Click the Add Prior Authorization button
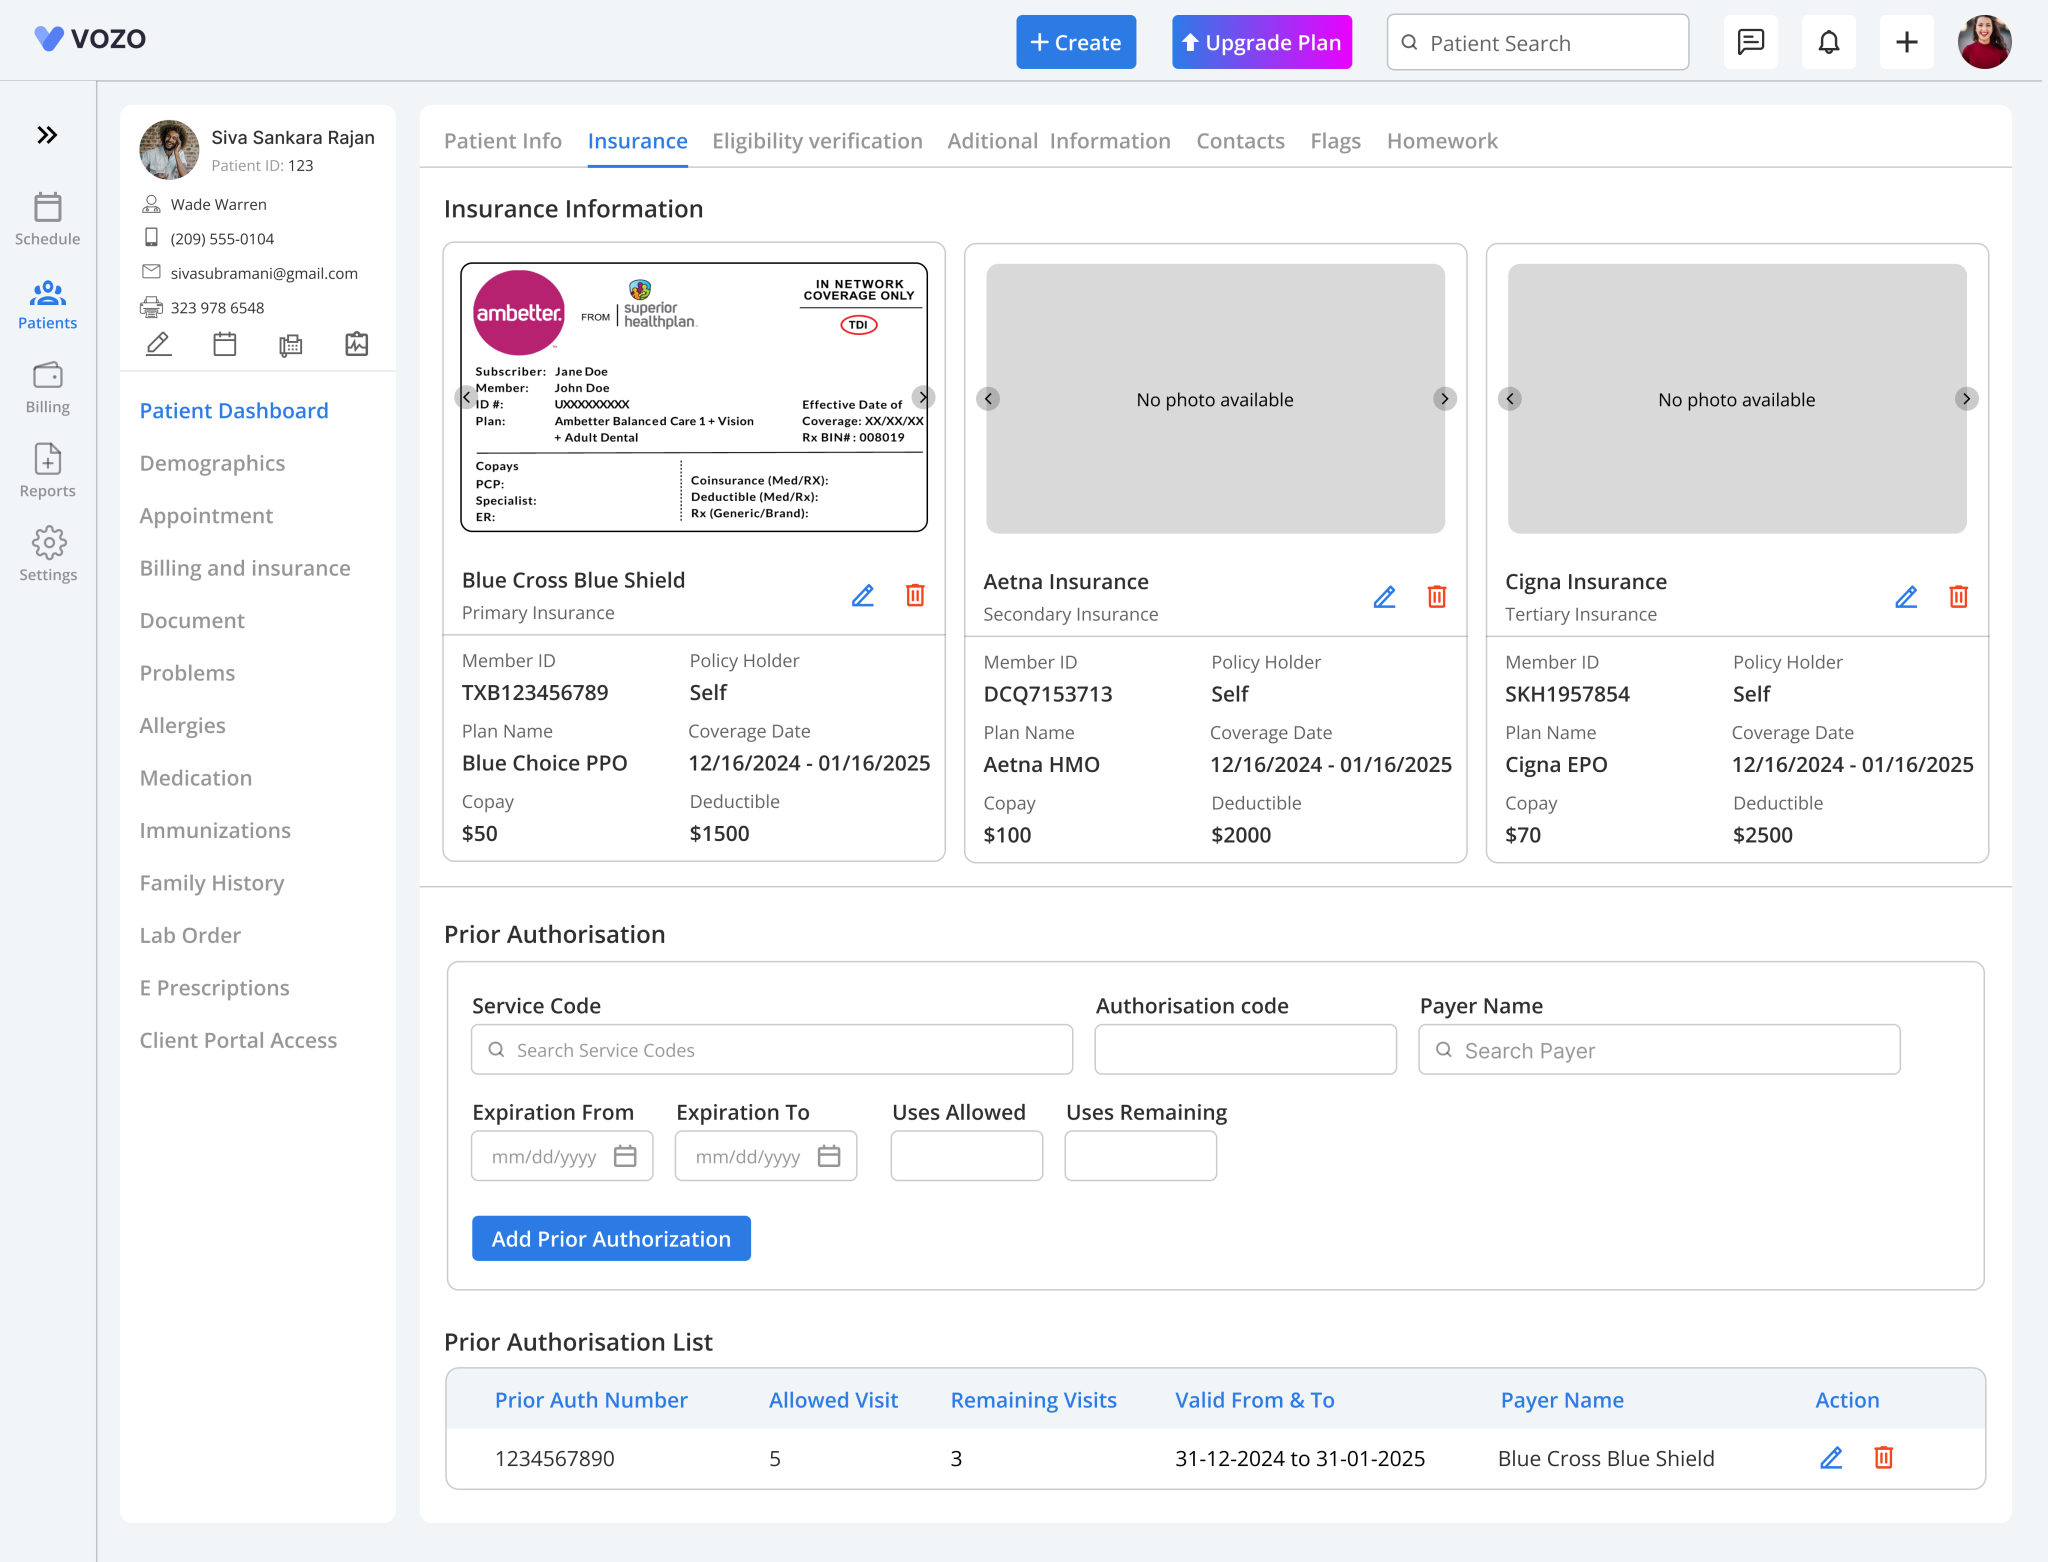 610,1238
